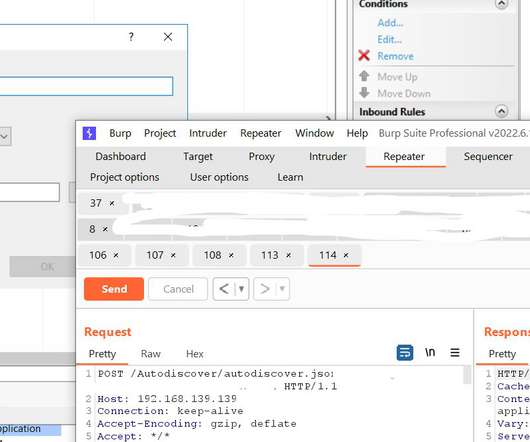Select Pretty view in Request panel
The height and width of the screenshot is (442, 530).
pyautogui.click(x=102, y=354)
